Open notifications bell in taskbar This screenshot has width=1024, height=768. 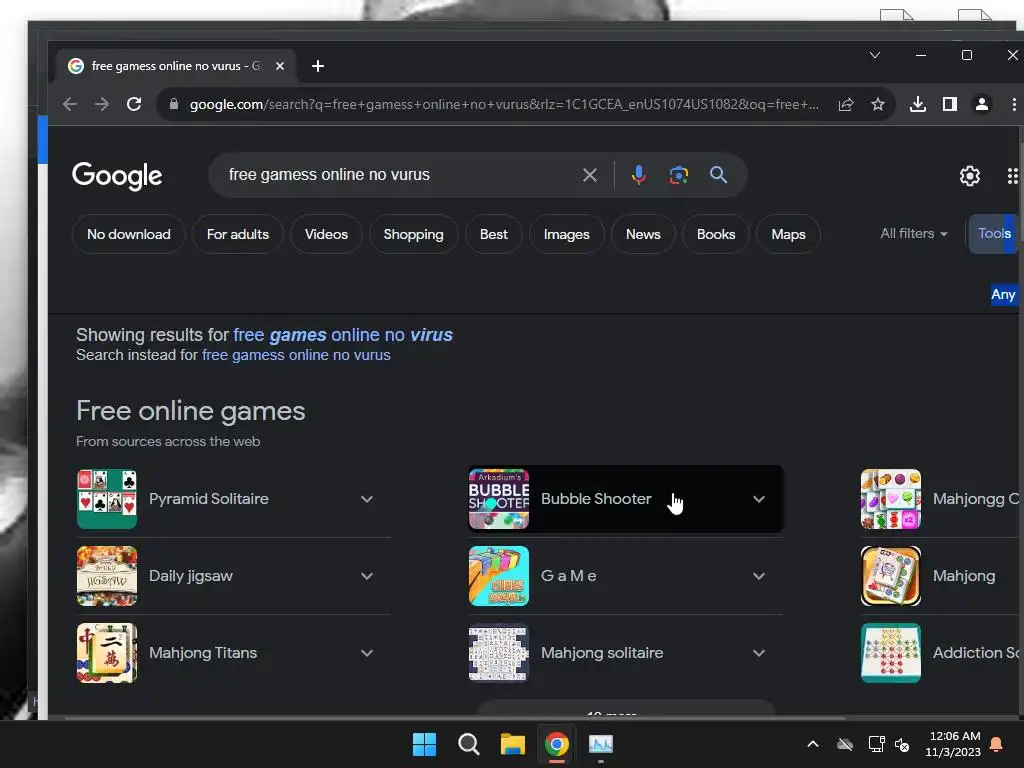[997, 744]
